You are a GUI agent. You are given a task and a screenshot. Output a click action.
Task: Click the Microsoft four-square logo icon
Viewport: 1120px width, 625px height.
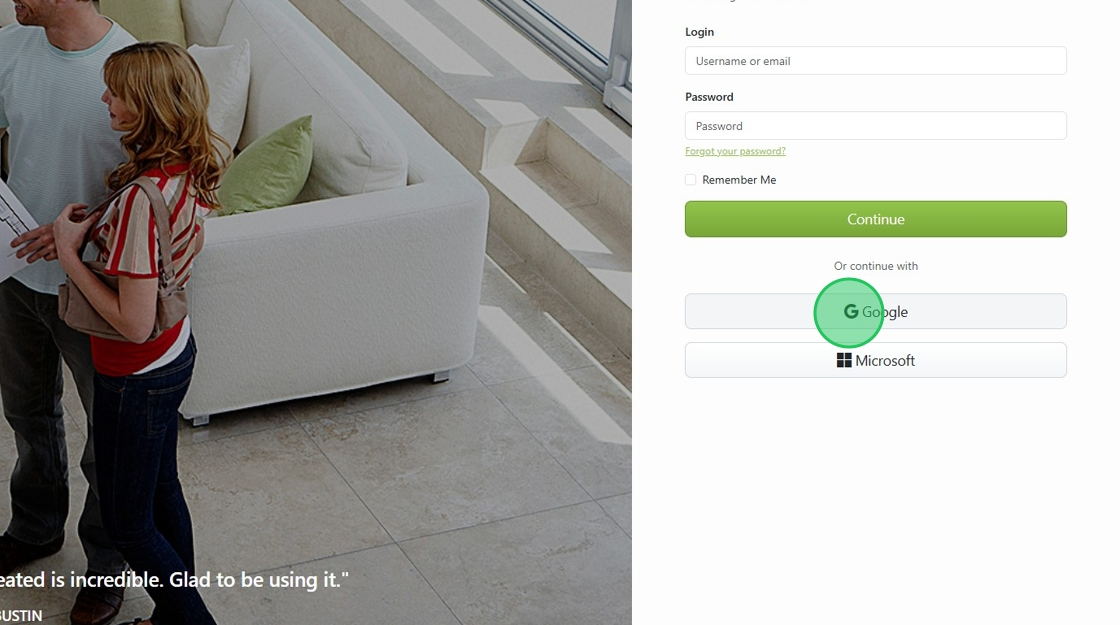(844, 361)
